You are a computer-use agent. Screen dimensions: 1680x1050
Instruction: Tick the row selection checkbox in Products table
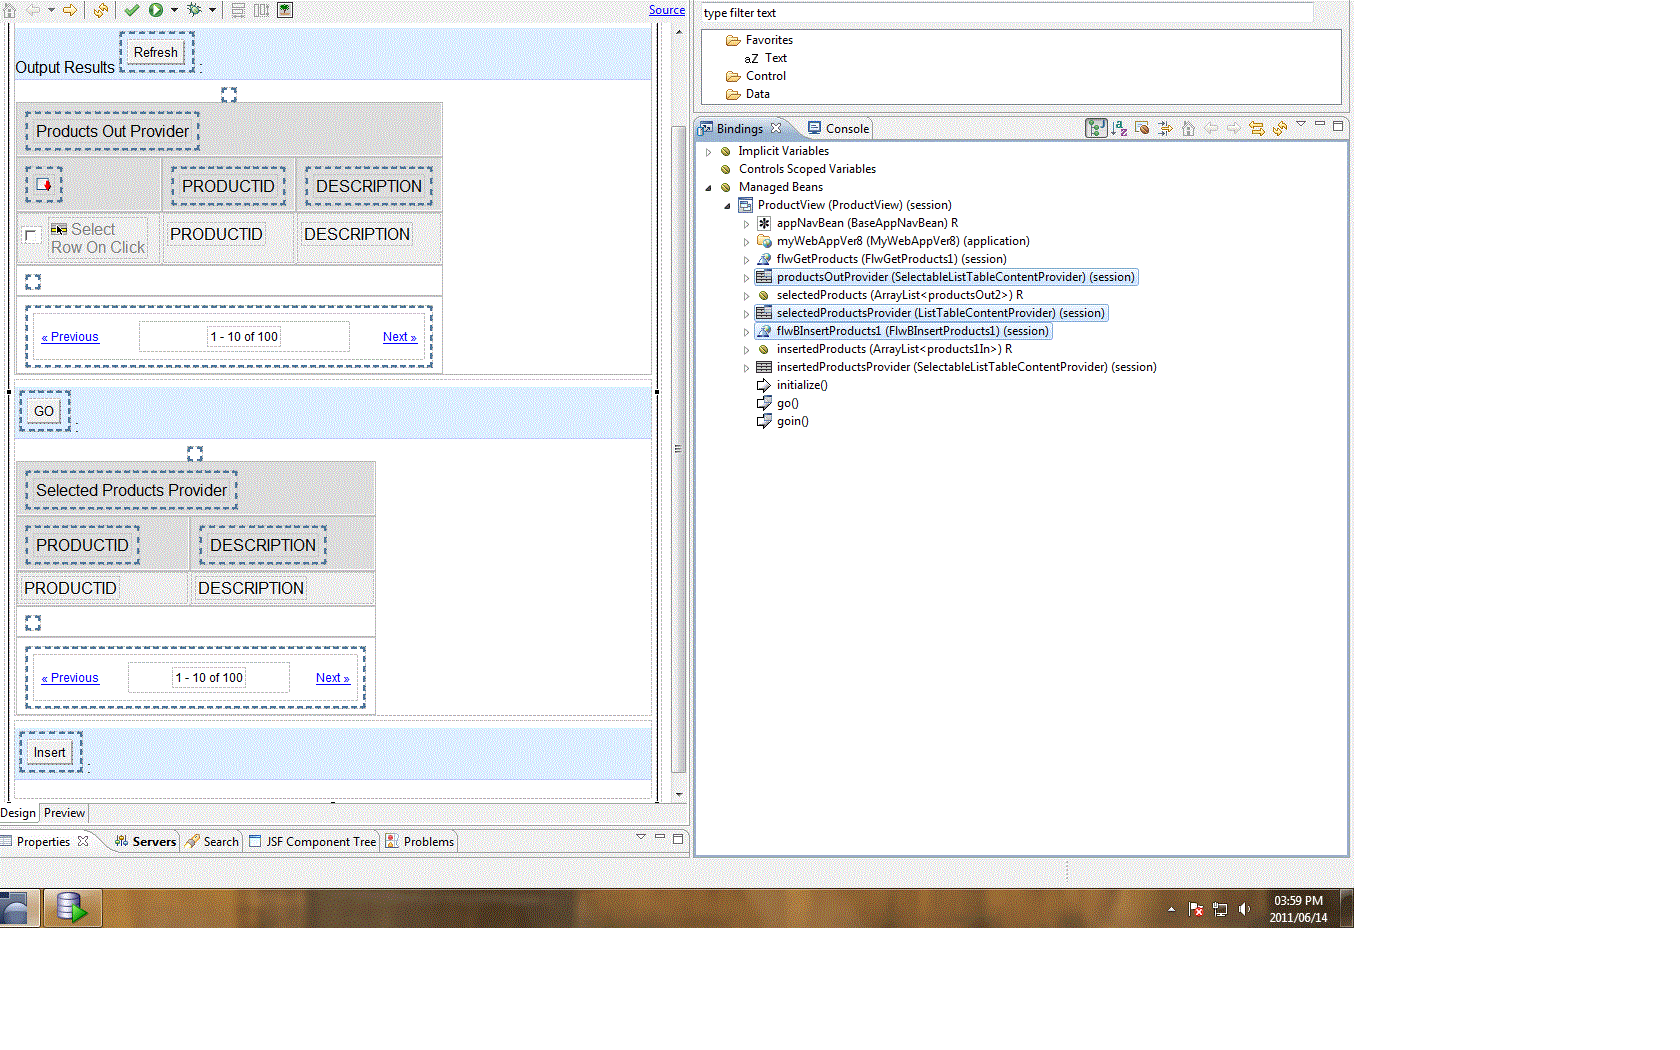tap(31, 236)
